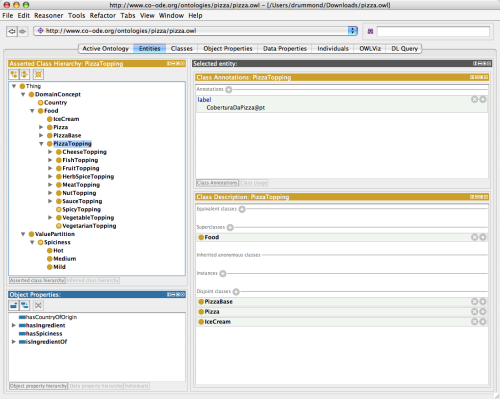This screenshot has width=500, height=399.
Task: Click the Food superclass link
Action: (x=212, y=237)
